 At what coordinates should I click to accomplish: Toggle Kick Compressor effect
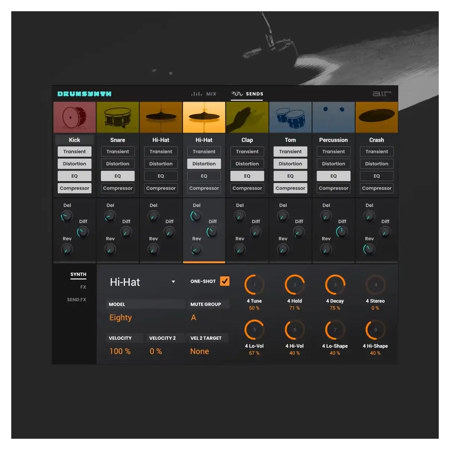pyautogui.click(x=74, y=188)
